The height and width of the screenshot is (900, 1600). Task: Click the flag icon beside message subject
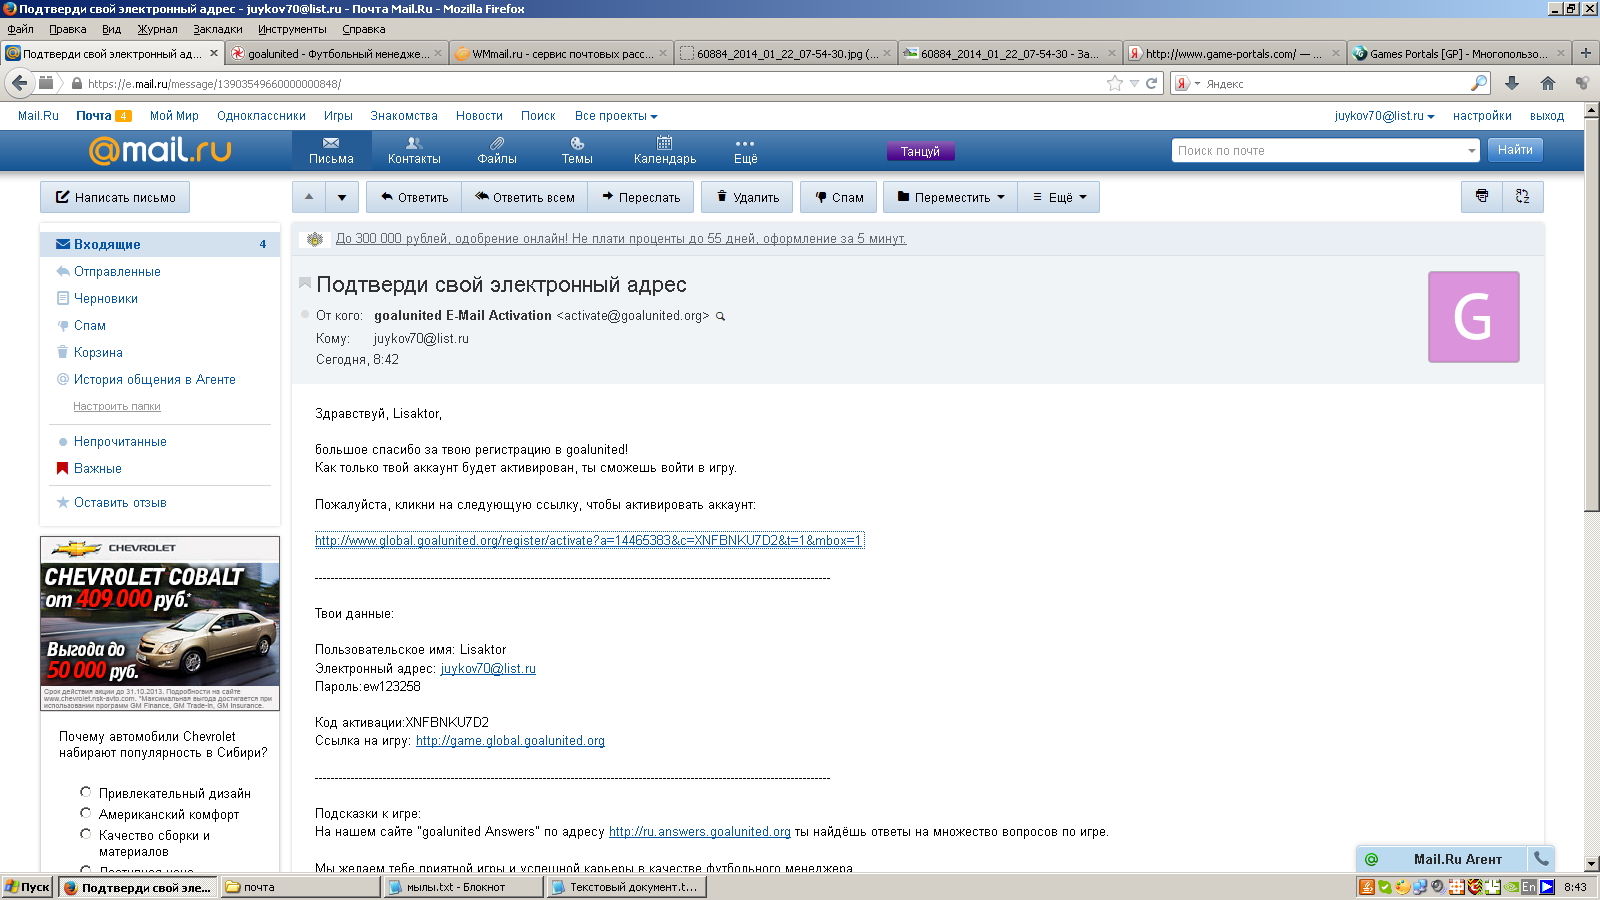[x=305, y=284]
